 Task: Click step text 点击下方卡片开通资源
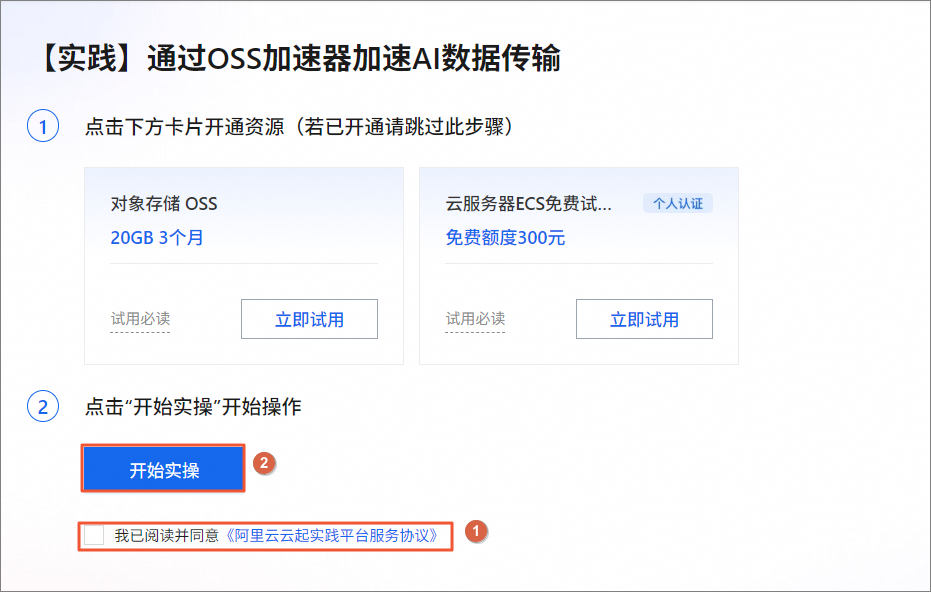click(300, 128)
